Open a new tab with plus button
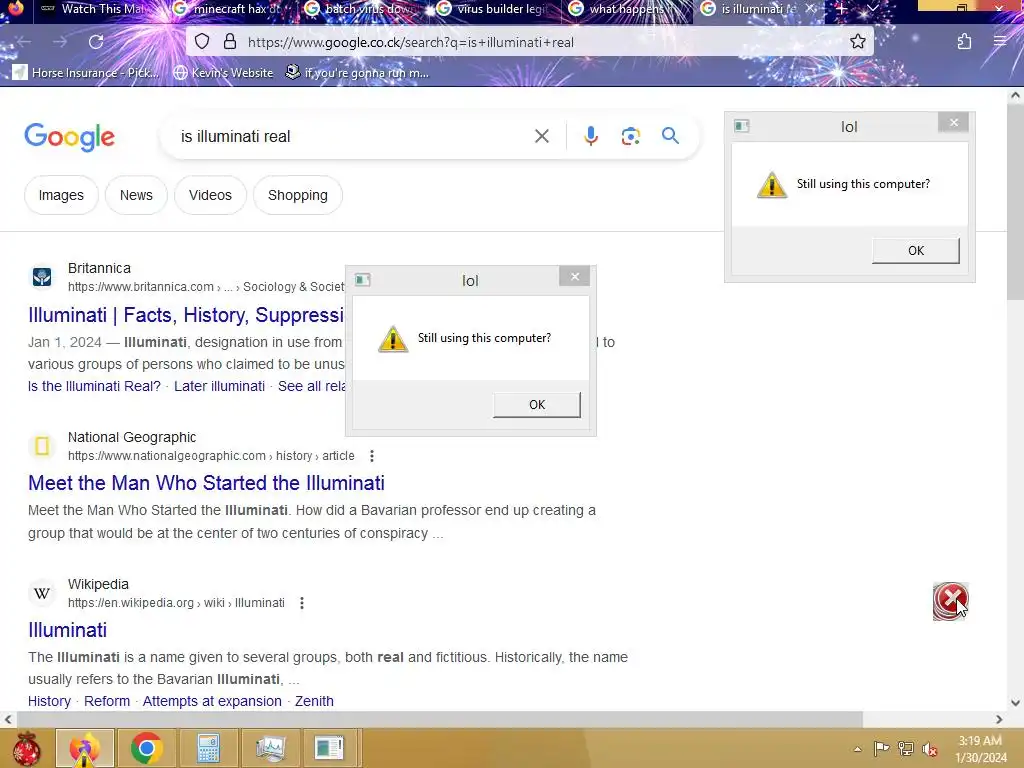The image size is (1024, 768). [842, 9]
